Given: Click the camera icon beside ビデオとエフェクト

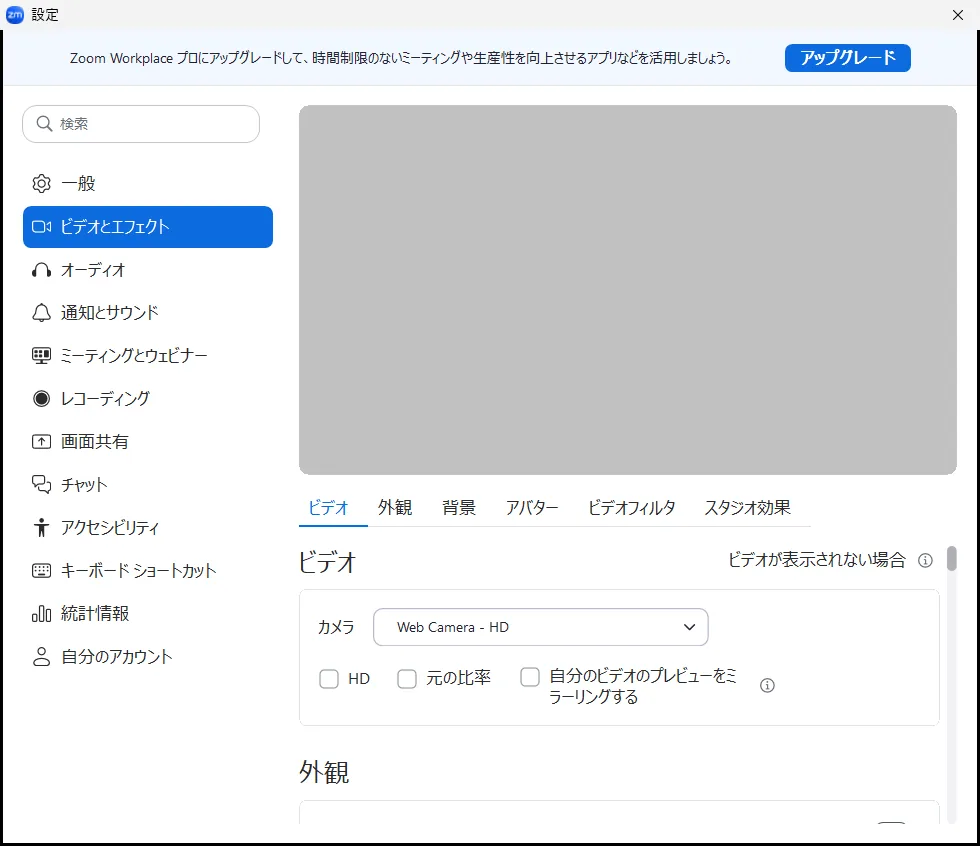Looking at the screenshot, I should coord(41,227).
